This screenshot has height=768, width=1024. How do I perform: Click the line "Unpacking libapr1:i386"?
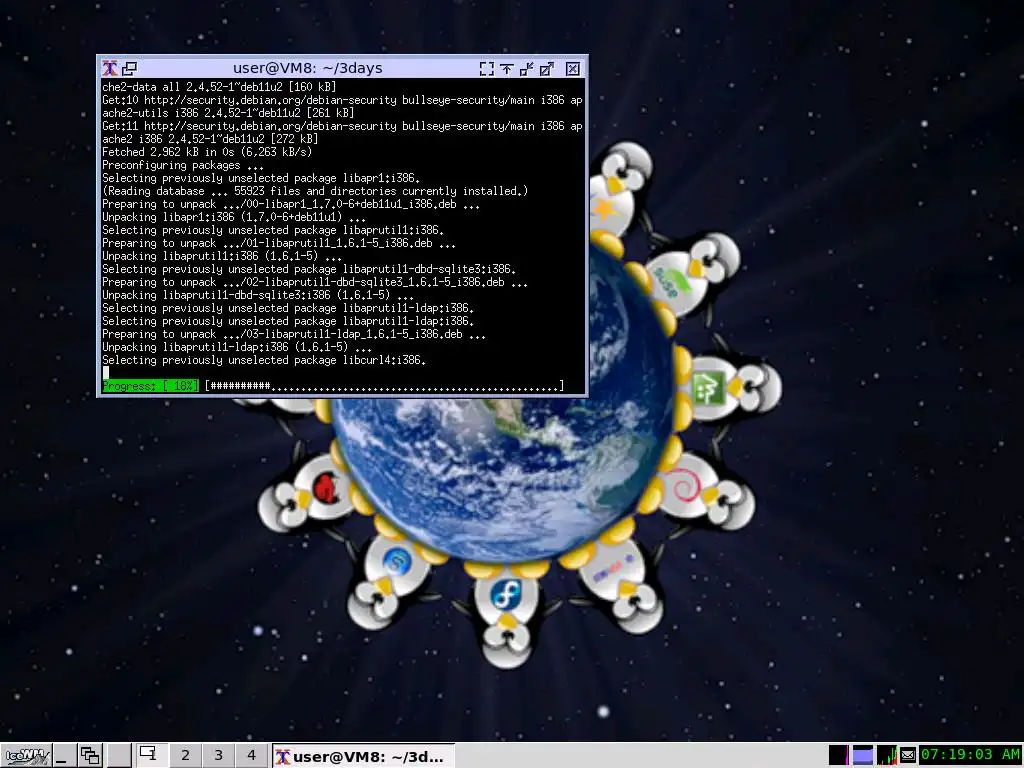pyautogui.click(x=234, y=217)
